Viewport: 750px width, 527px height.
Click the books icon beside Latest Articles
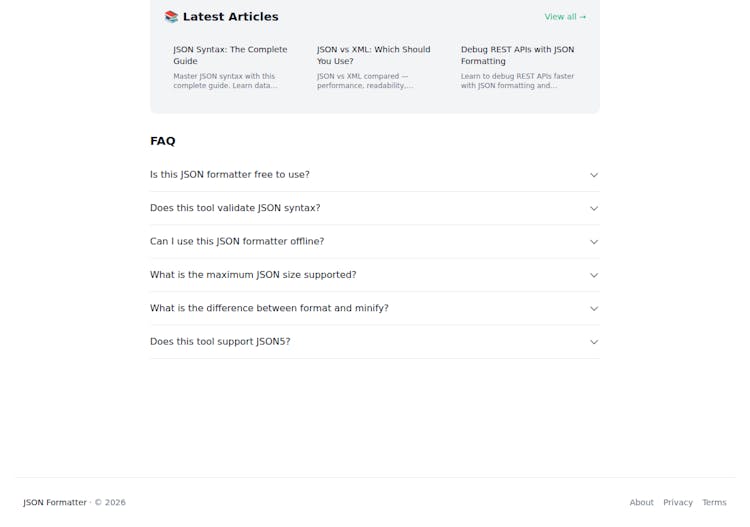(171, 17)
